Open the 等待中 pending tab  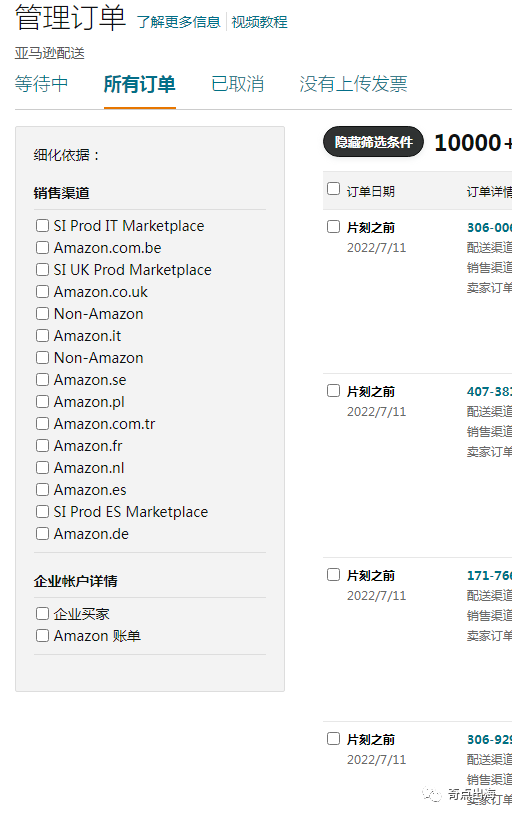tap(41, 84)
